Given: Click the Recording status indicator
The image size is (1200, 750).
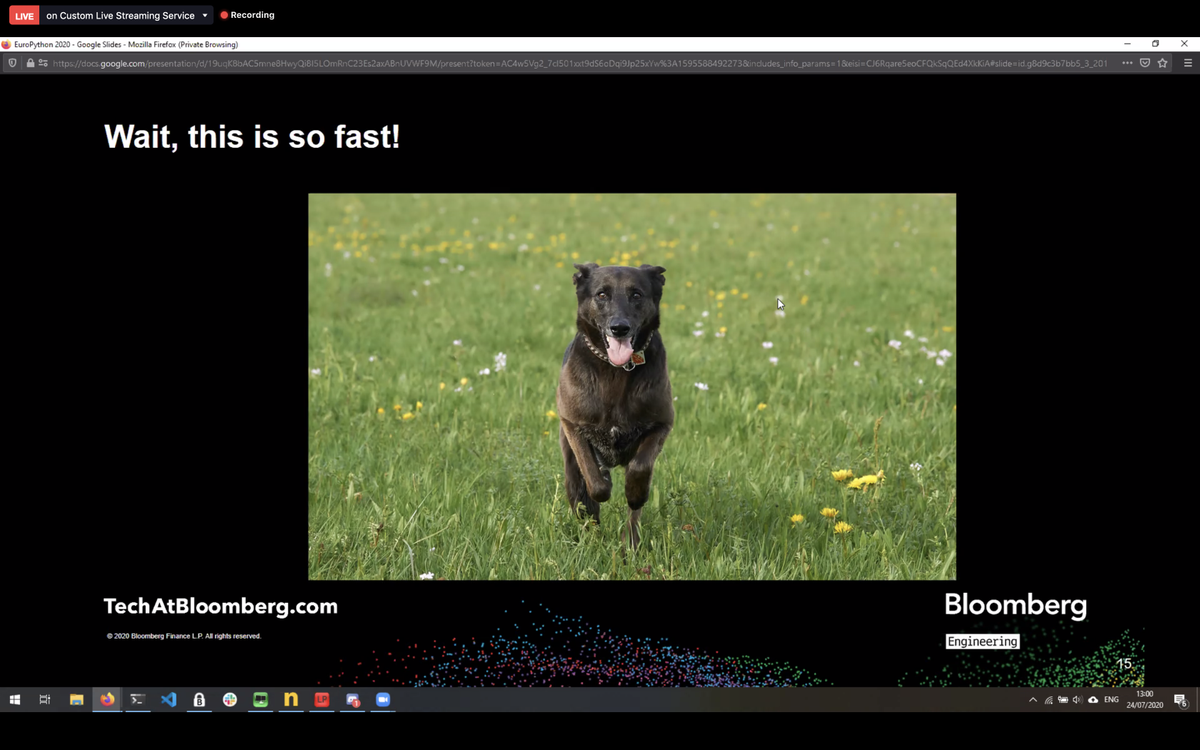Looking at the screenshot, I should pos(247,15).
